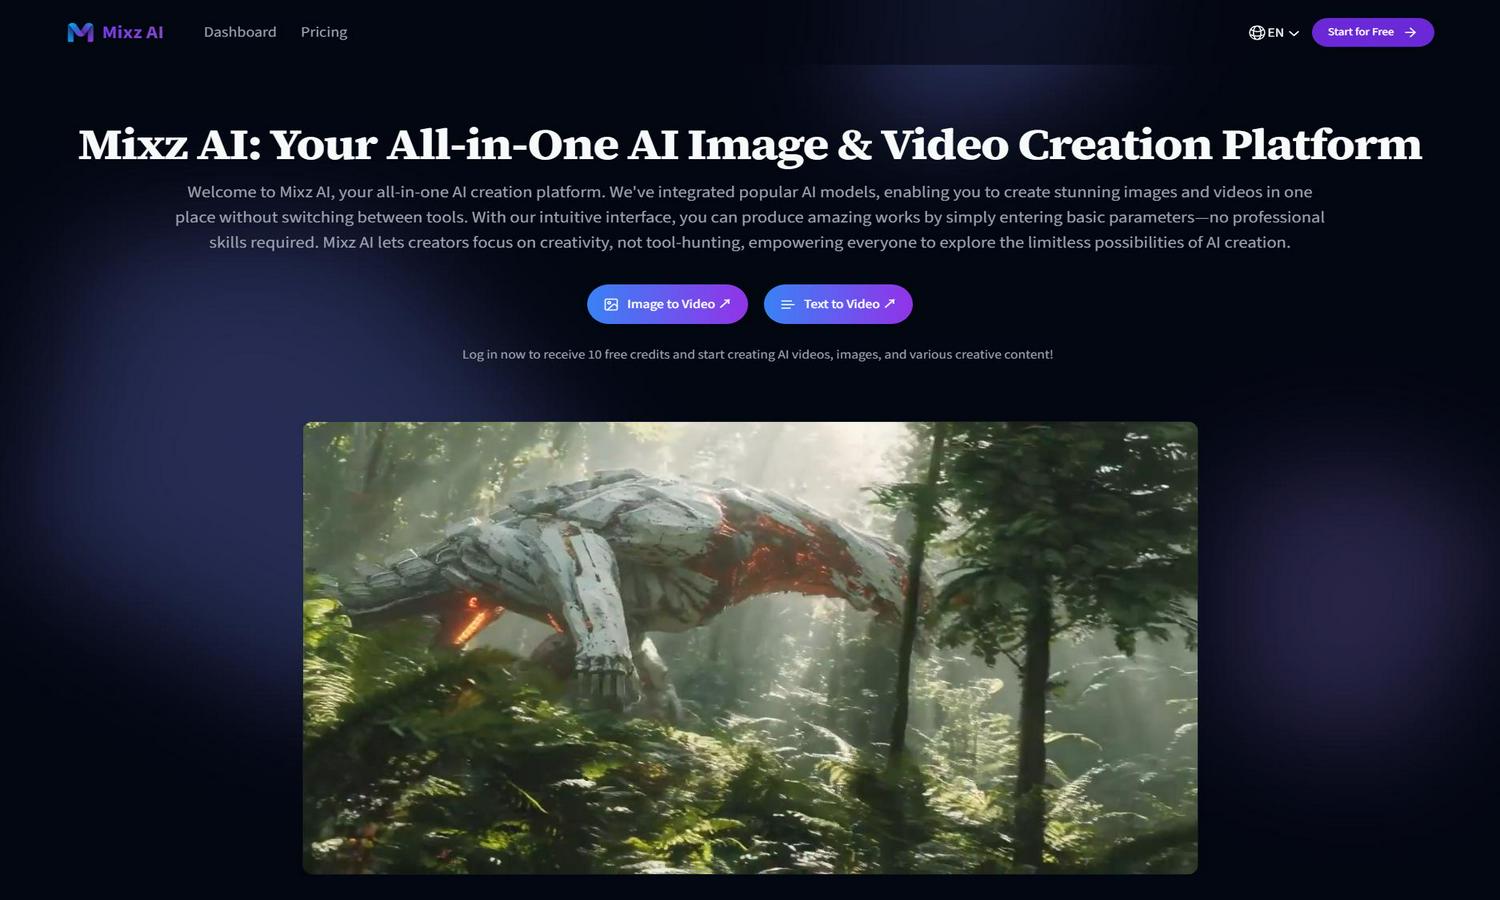Click the text lines icon in Text to Video
The height and width of the screenshot is (900, 1500).
click(787, 304)
